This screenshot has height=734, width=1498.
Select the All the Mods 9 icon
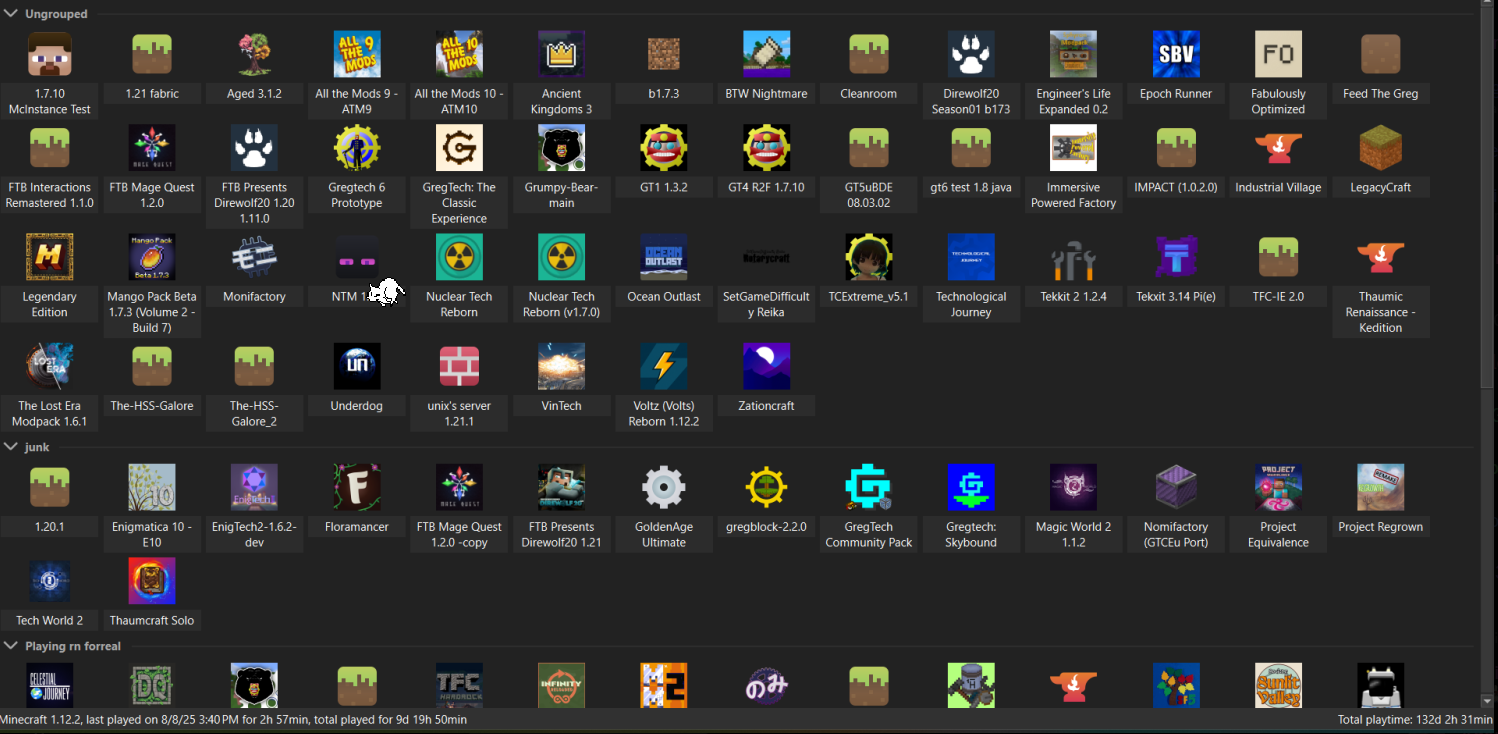coord(357,54)
